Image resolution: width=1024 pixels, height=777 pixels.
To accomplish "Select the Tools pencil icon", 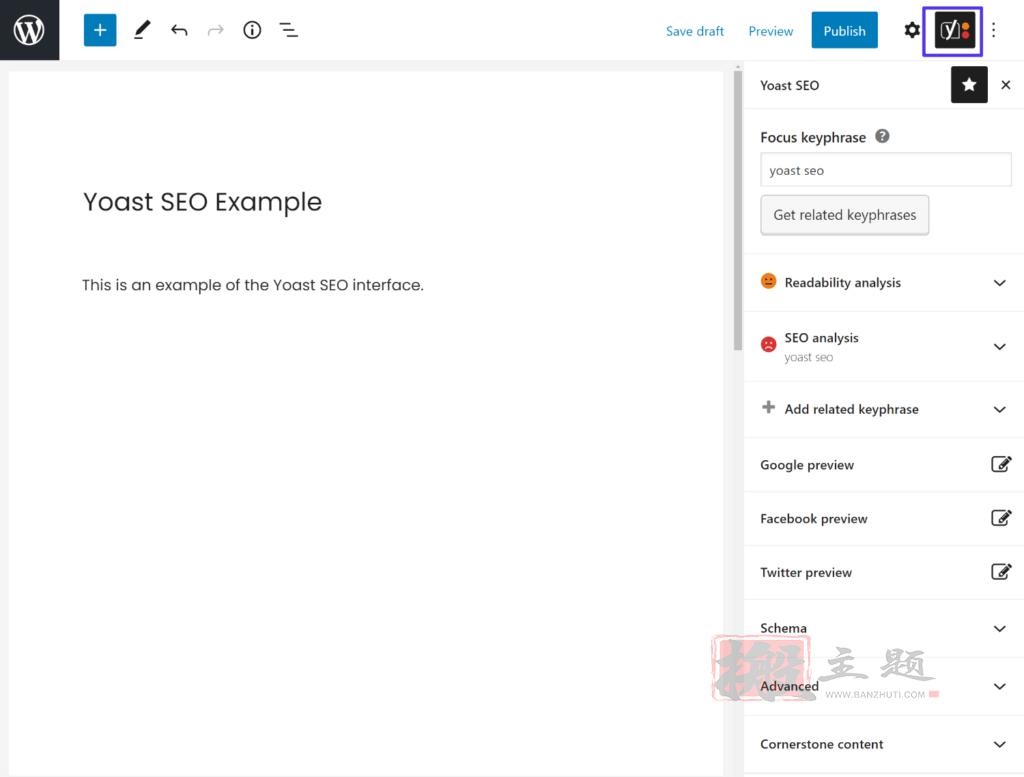I will tap(142, 30).
